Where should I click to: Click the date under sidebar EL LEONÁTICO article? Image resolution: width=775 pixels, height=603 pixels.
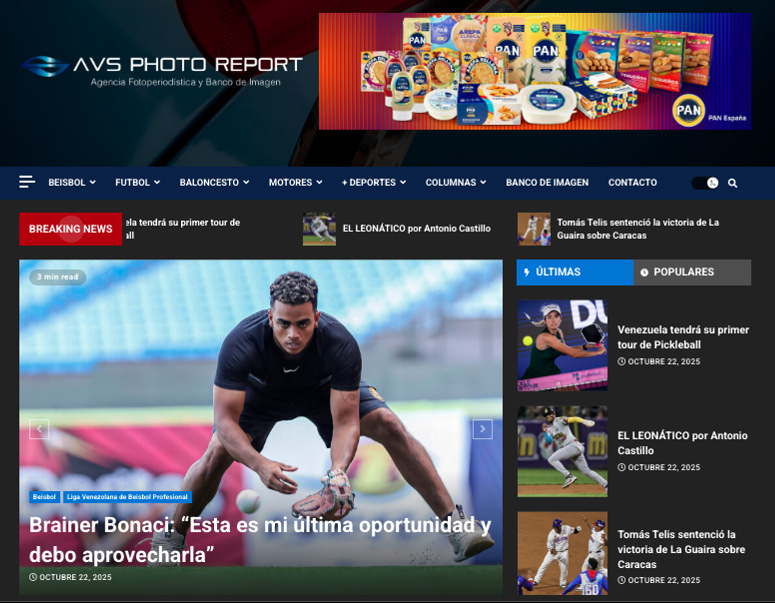click(659, 467)
